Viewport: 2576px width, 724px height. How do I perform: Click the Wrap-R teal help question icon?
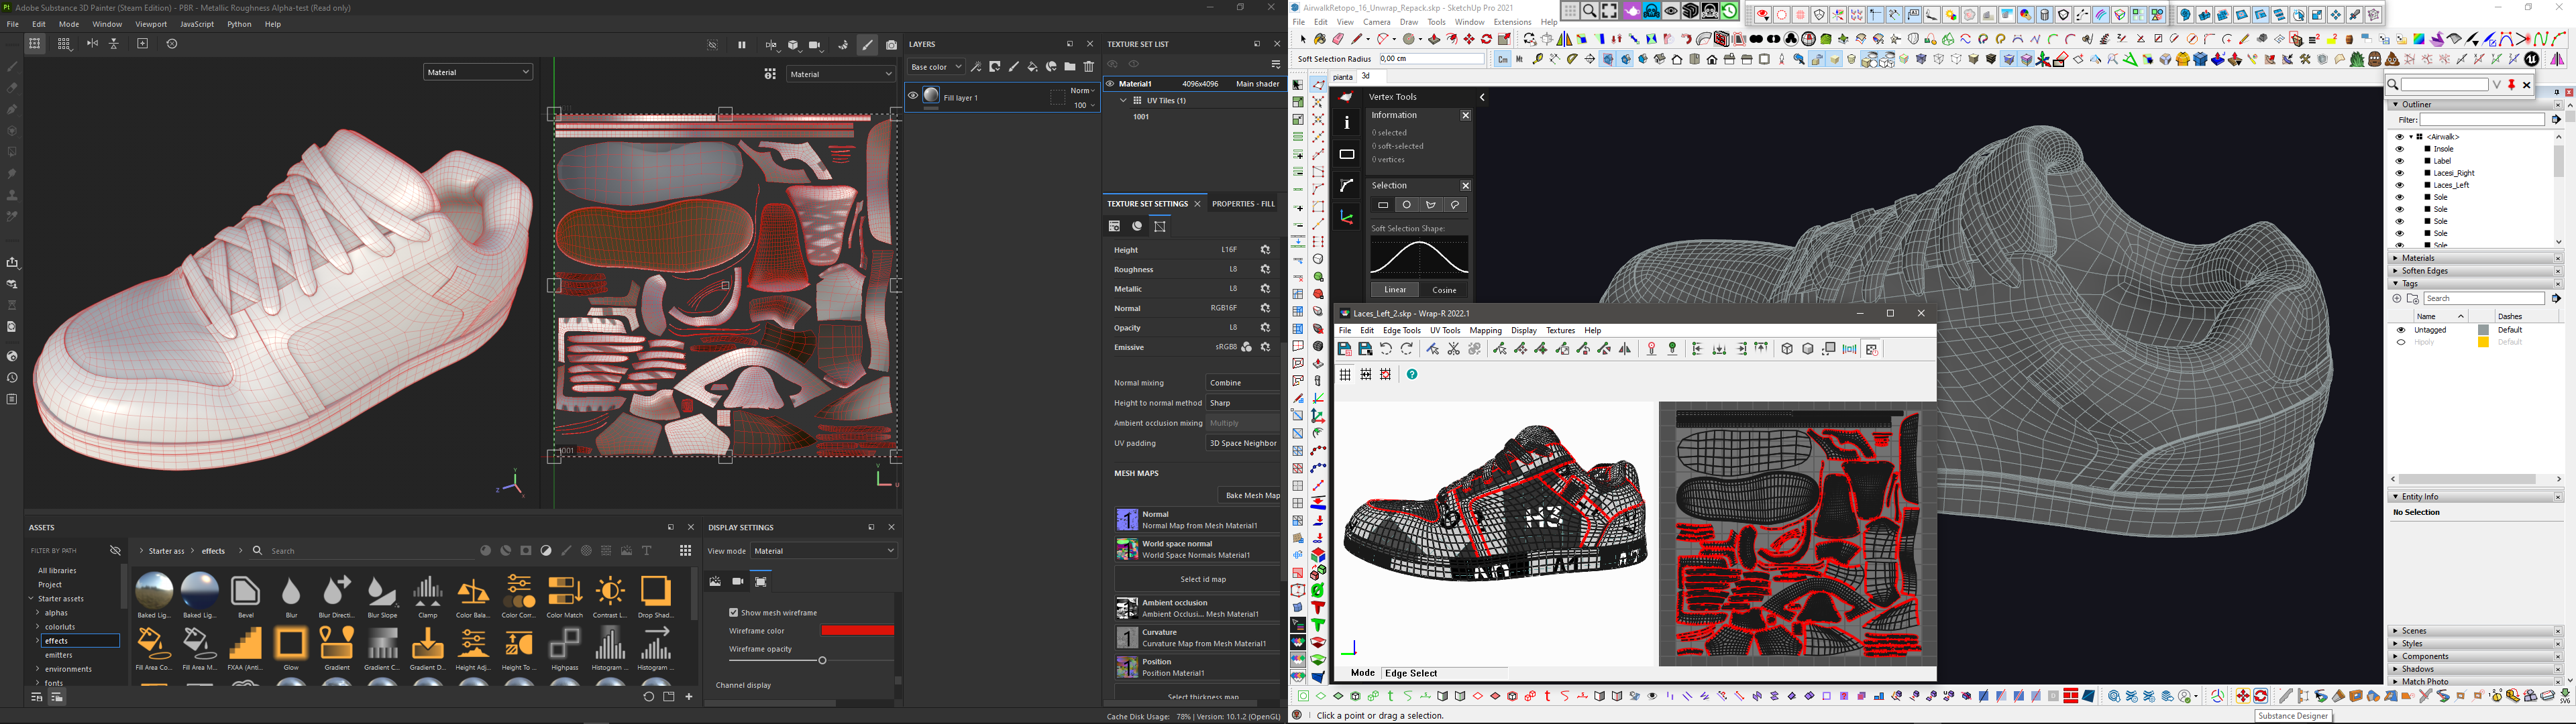[1412, 374]
